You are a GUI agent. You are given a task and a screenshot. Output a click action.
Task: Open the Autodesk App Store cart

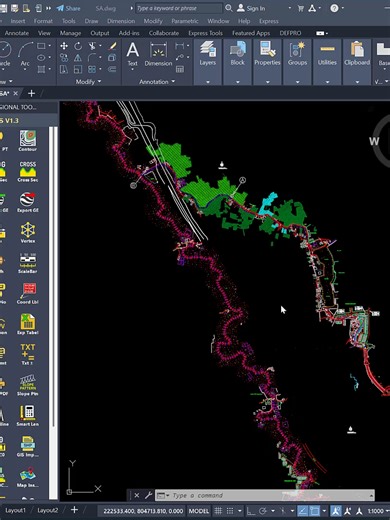click(x=301, y=8)
